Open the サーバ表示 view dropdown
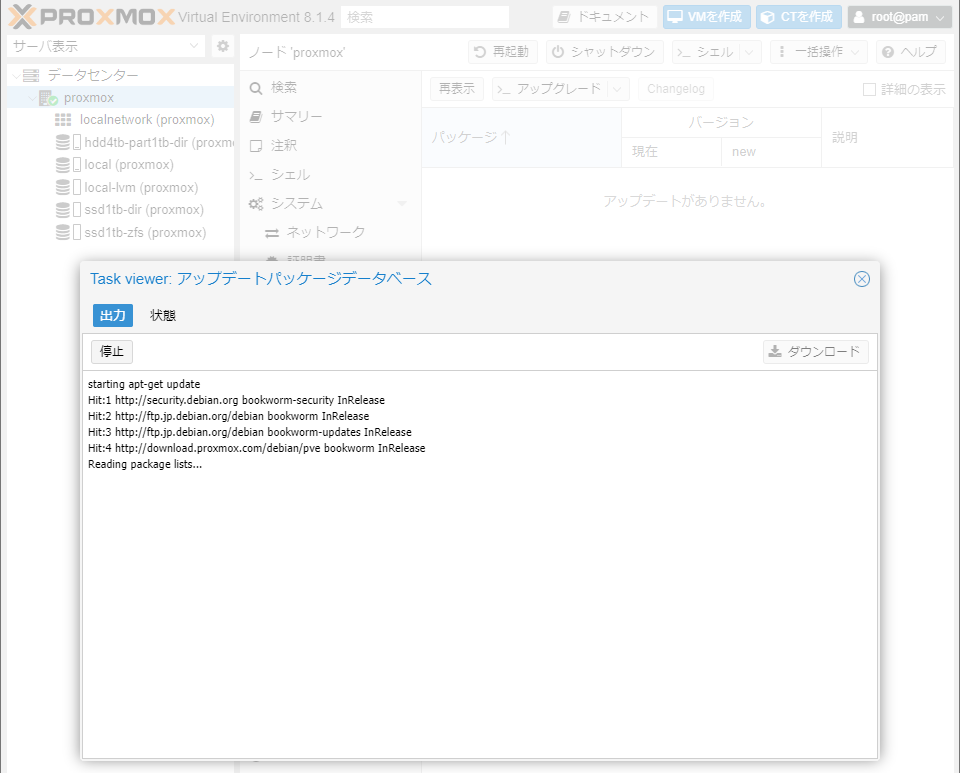960x773 pixels. [194, 46]
